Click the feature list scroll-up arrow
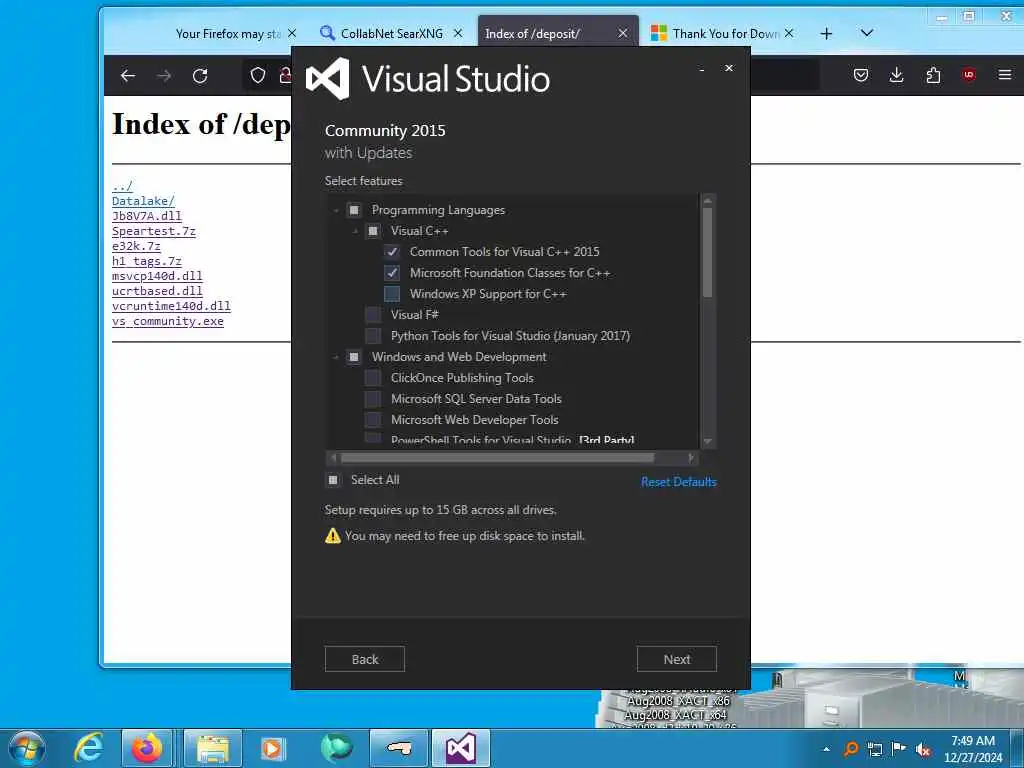Image resolution: width=1024 pixels, height=768 pixels. click(x=707, y=200)
